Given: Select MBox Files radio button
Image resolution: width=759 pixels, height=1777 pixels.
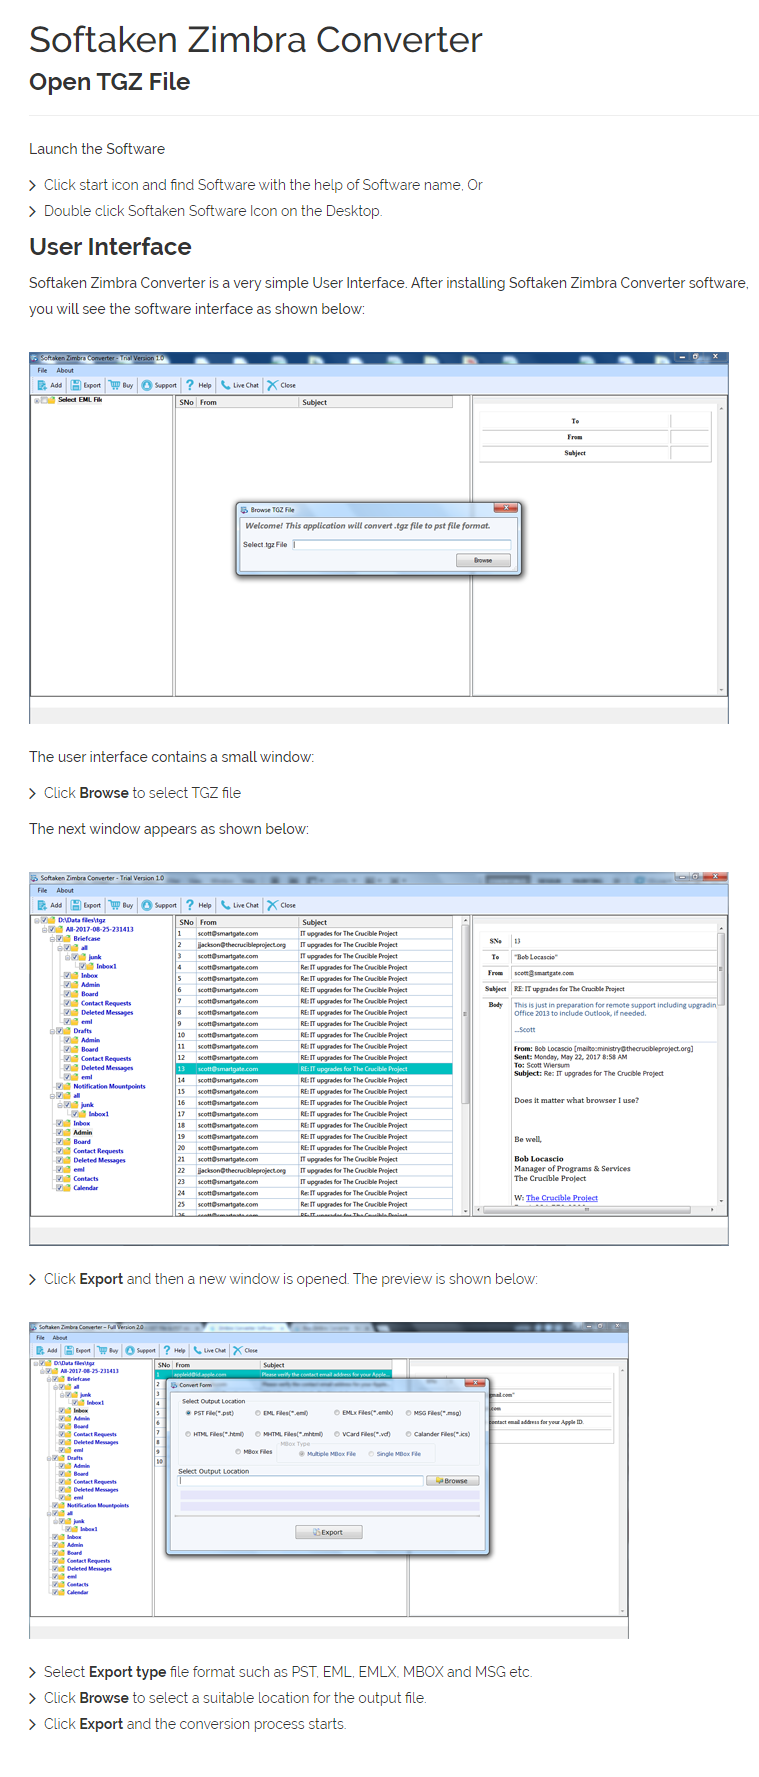Looking at the screenshot, I should [x=238, y=1452].
